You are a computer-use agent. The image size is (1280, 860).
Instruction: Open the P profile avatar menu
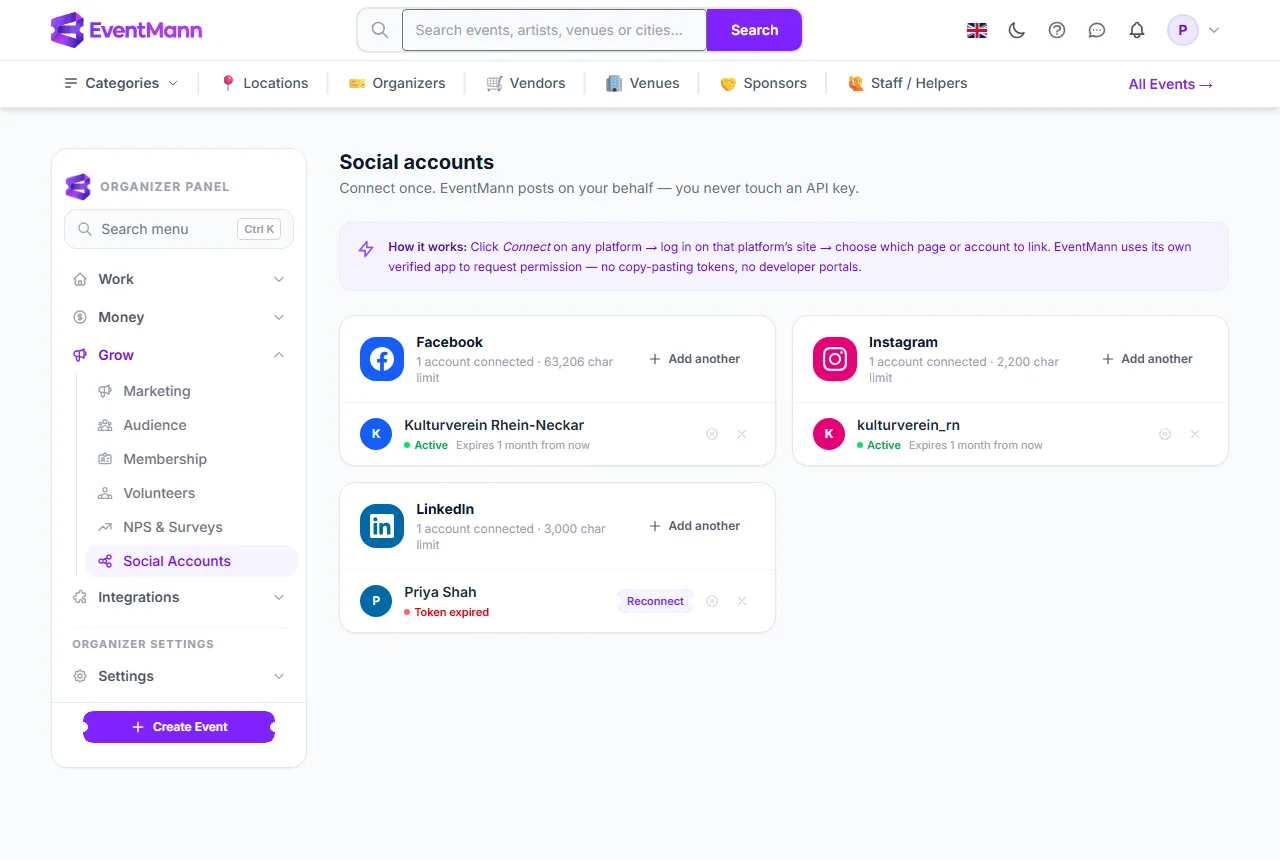1194,30
